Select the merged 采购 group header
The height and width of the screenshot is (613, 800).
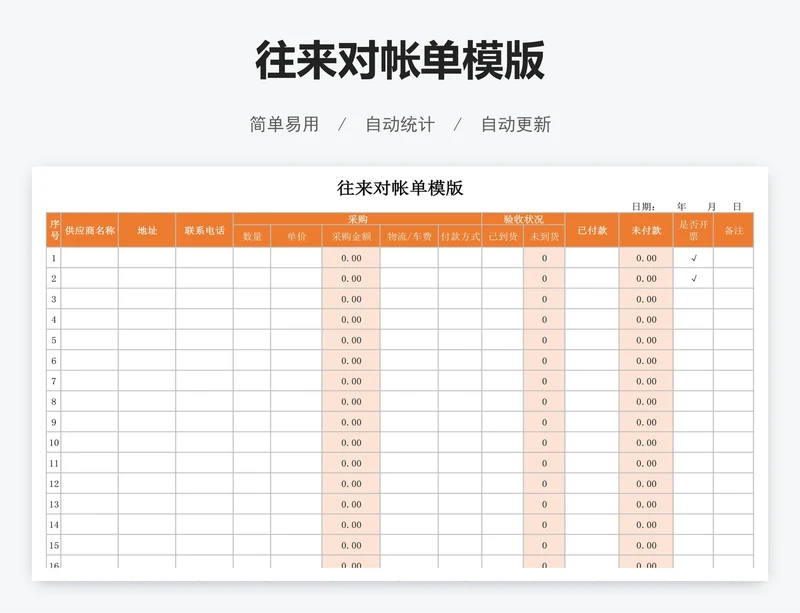click(357, 219)
